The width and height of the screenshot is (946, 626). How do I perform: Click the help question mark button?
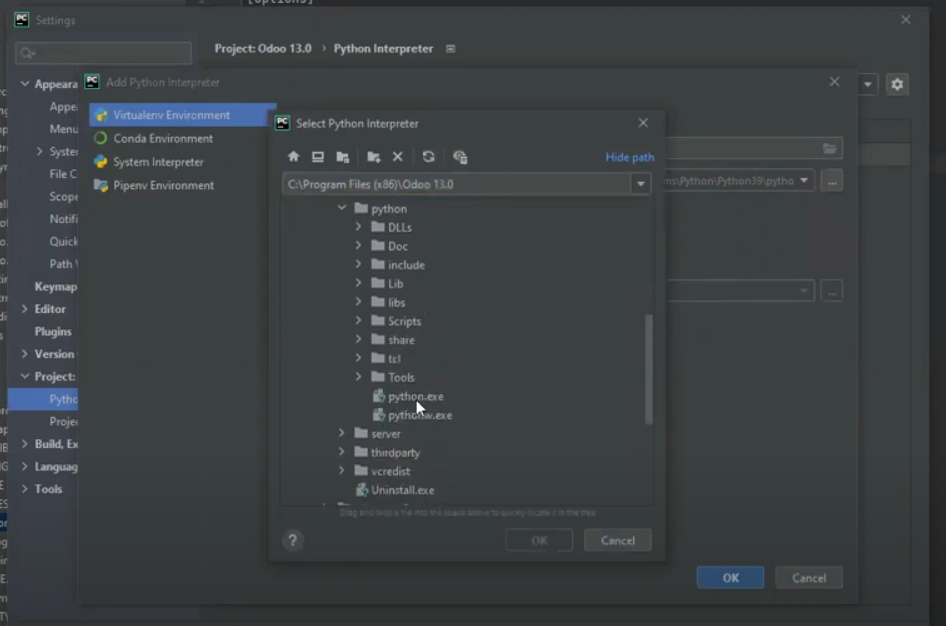[293, 540]
